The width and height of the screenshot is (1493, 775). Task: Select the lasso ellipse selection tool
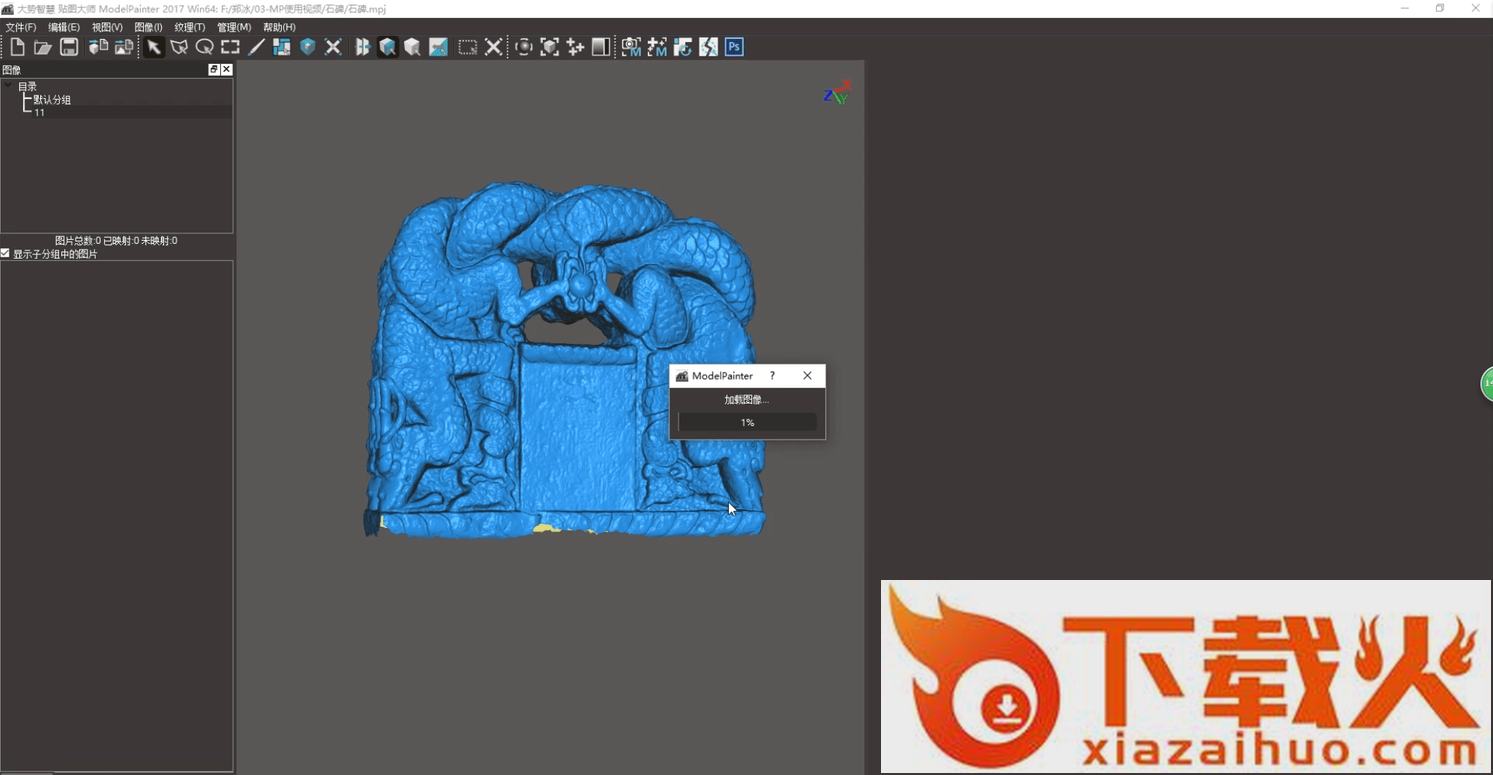click(205, 47)
